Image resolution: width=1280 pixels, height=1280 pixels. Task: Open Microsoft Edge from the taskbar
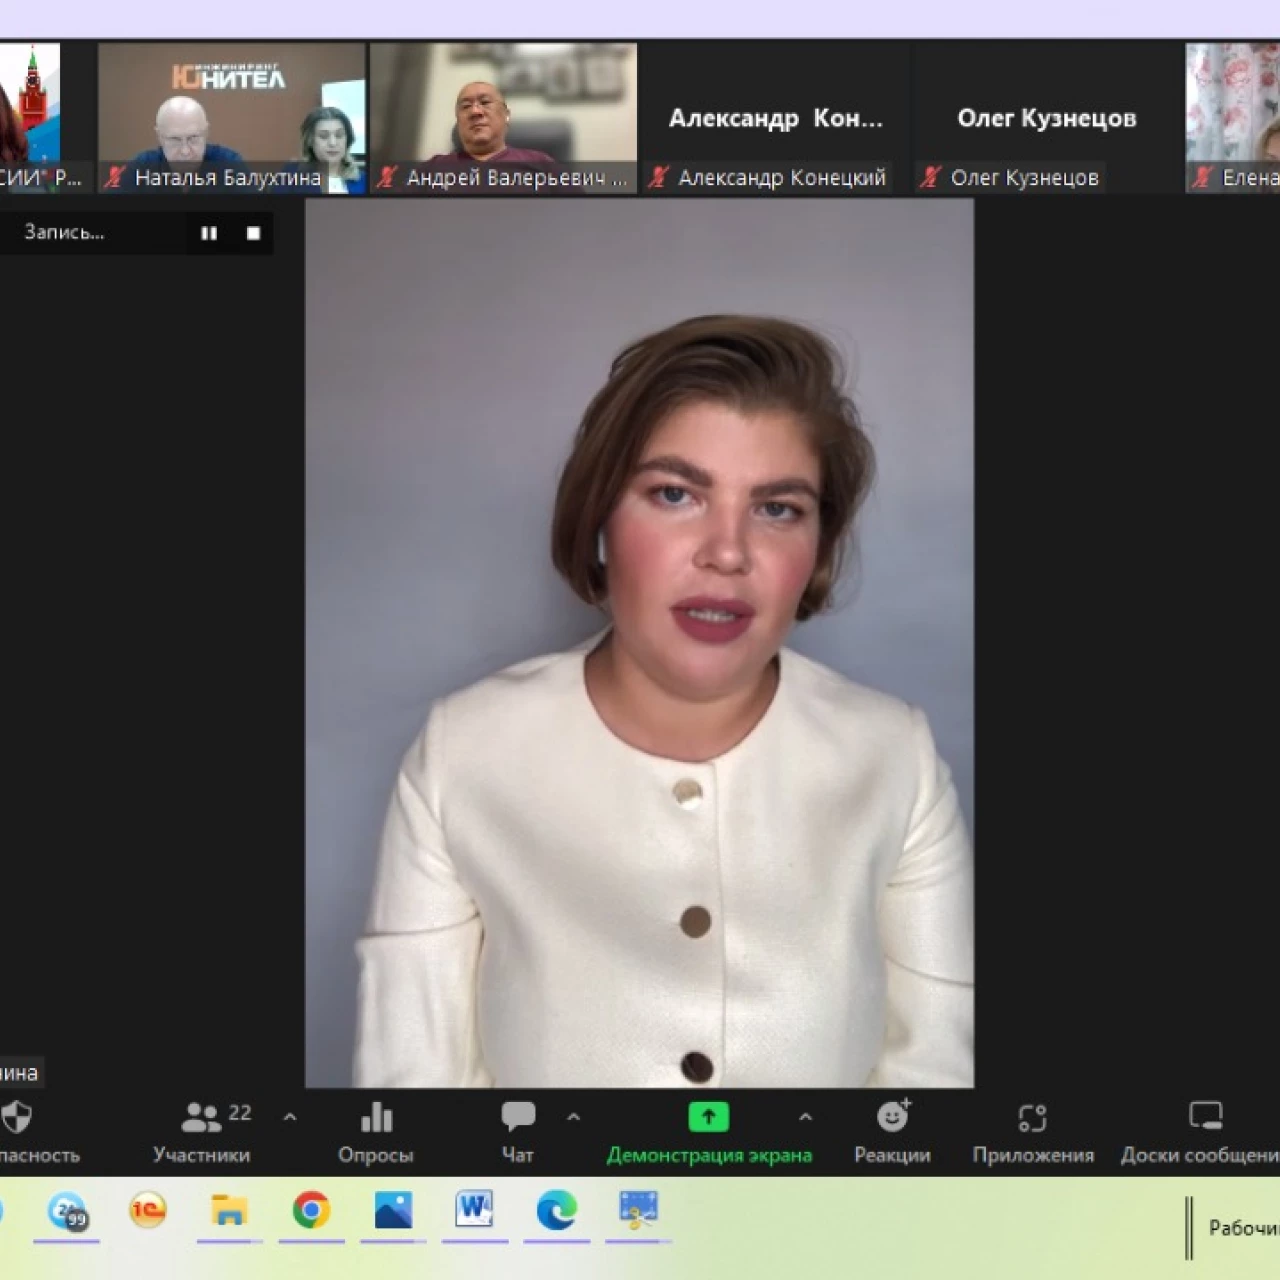[x=557, y=1211]
